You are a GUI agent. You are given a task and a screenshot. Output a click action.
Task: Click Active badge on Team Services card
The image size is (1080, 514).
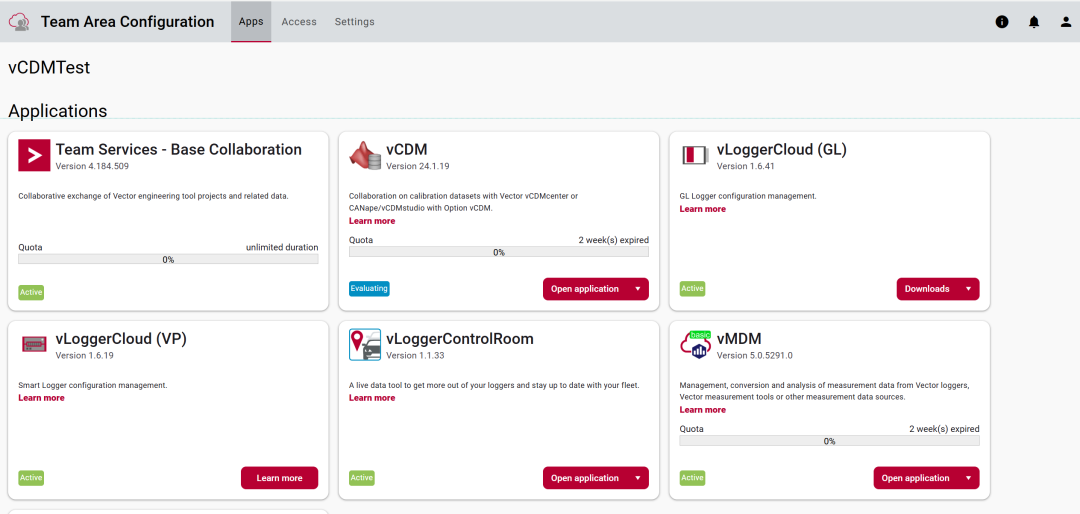click(x=31, y=292)
